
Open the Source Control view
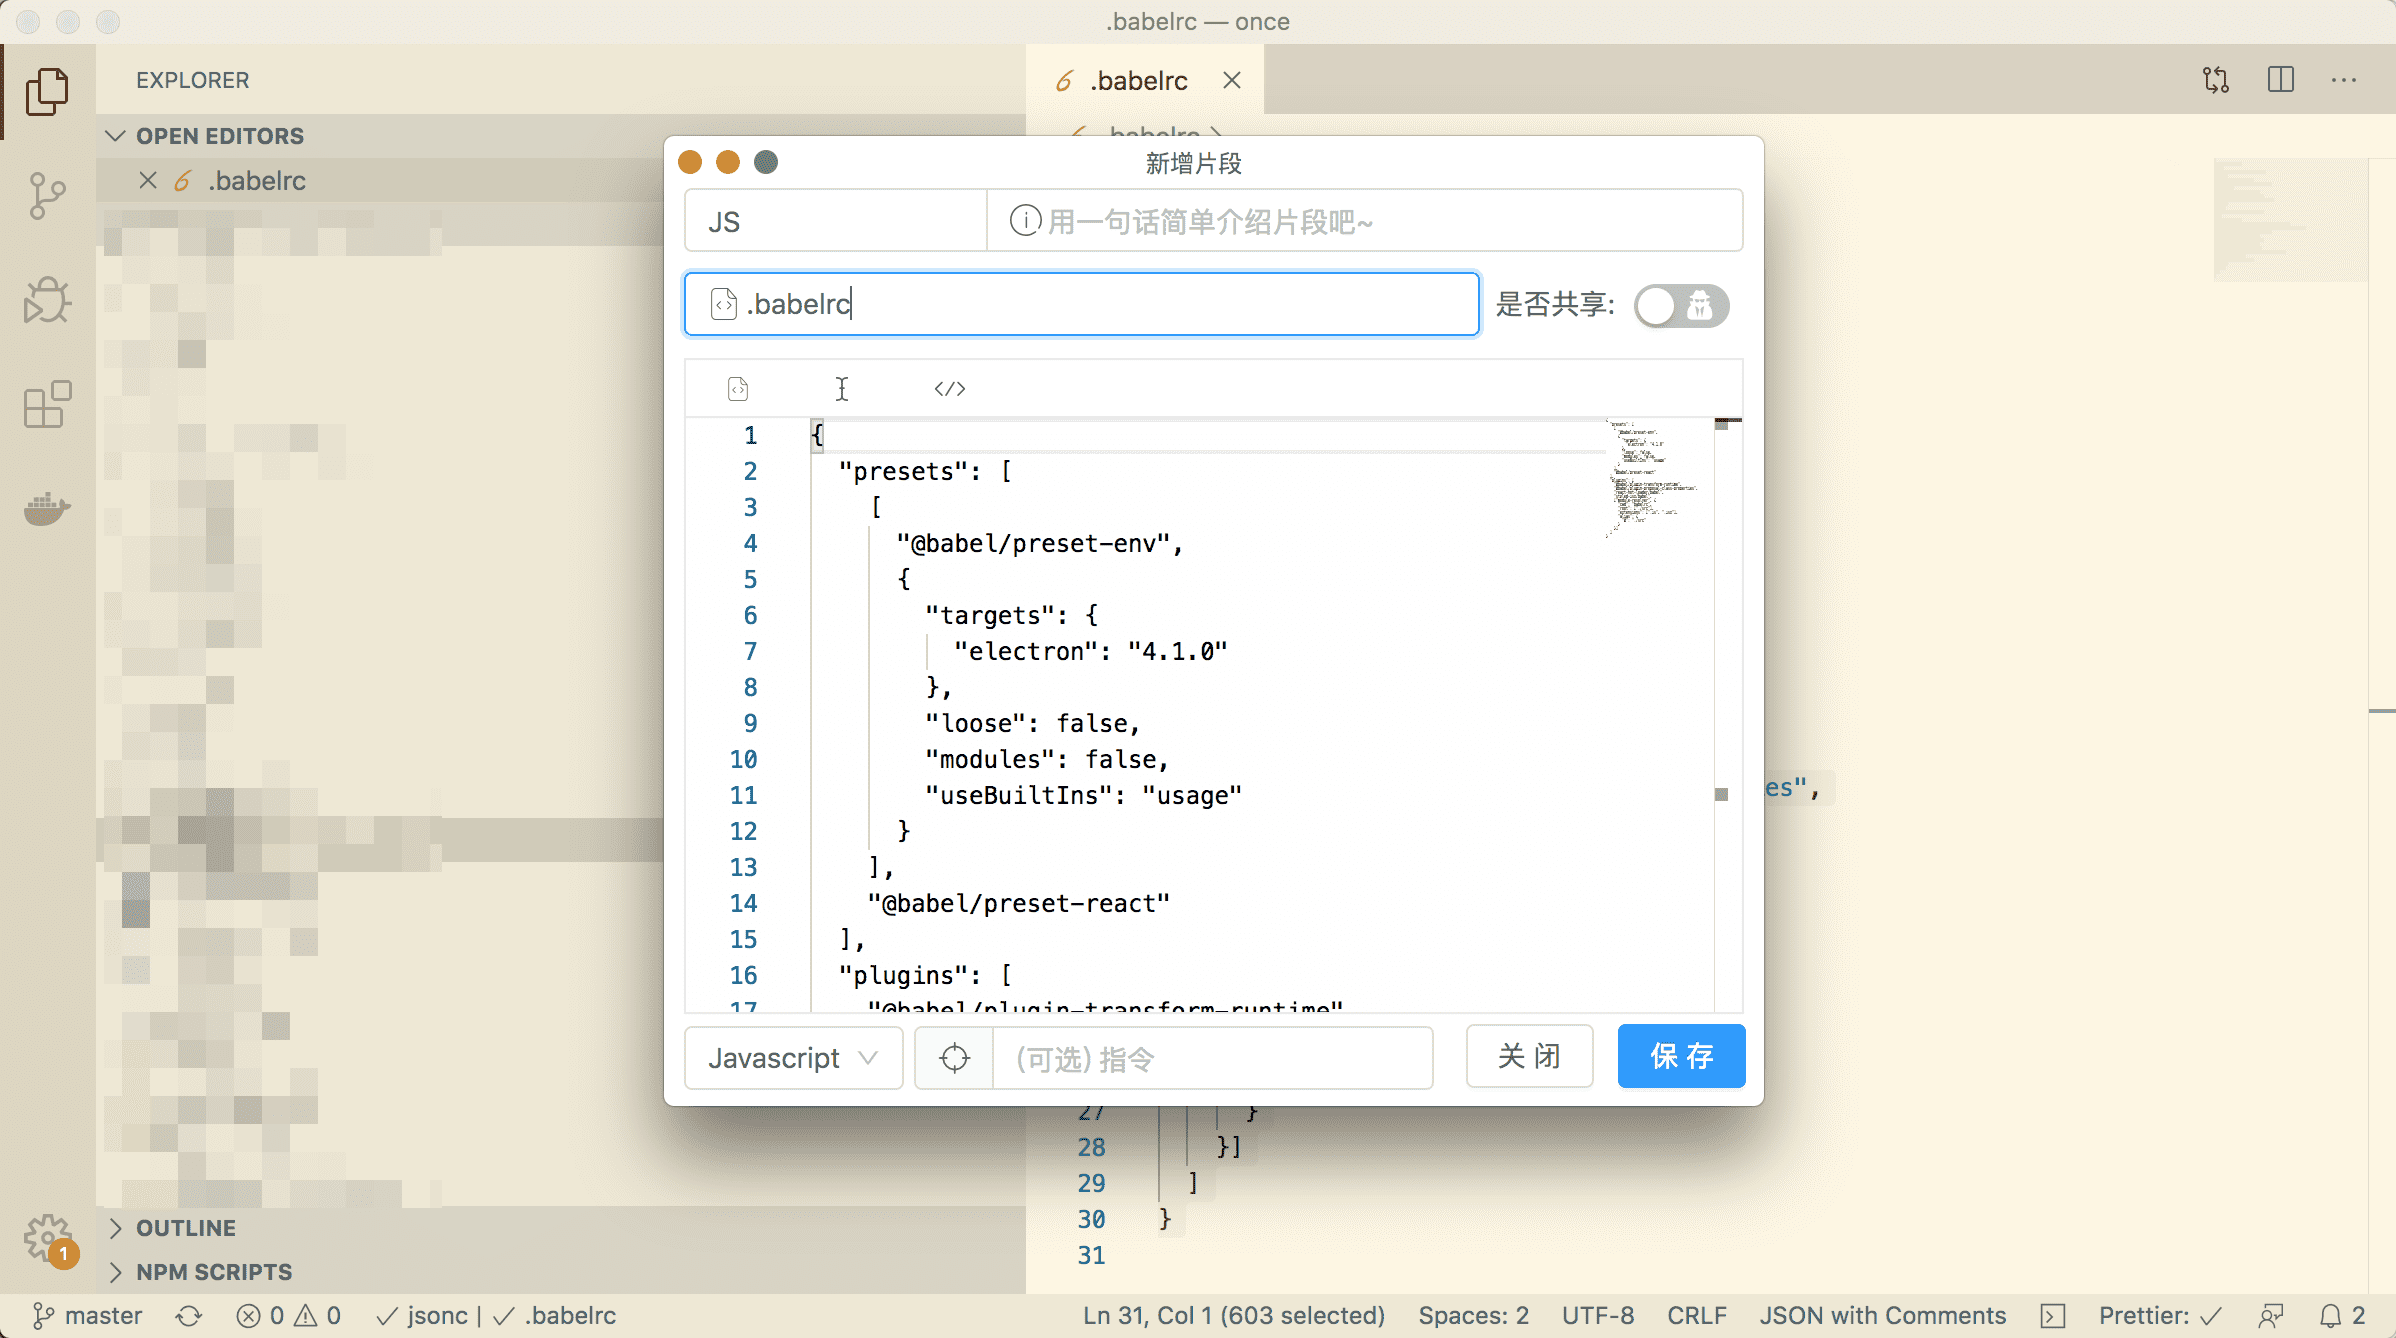47,196
